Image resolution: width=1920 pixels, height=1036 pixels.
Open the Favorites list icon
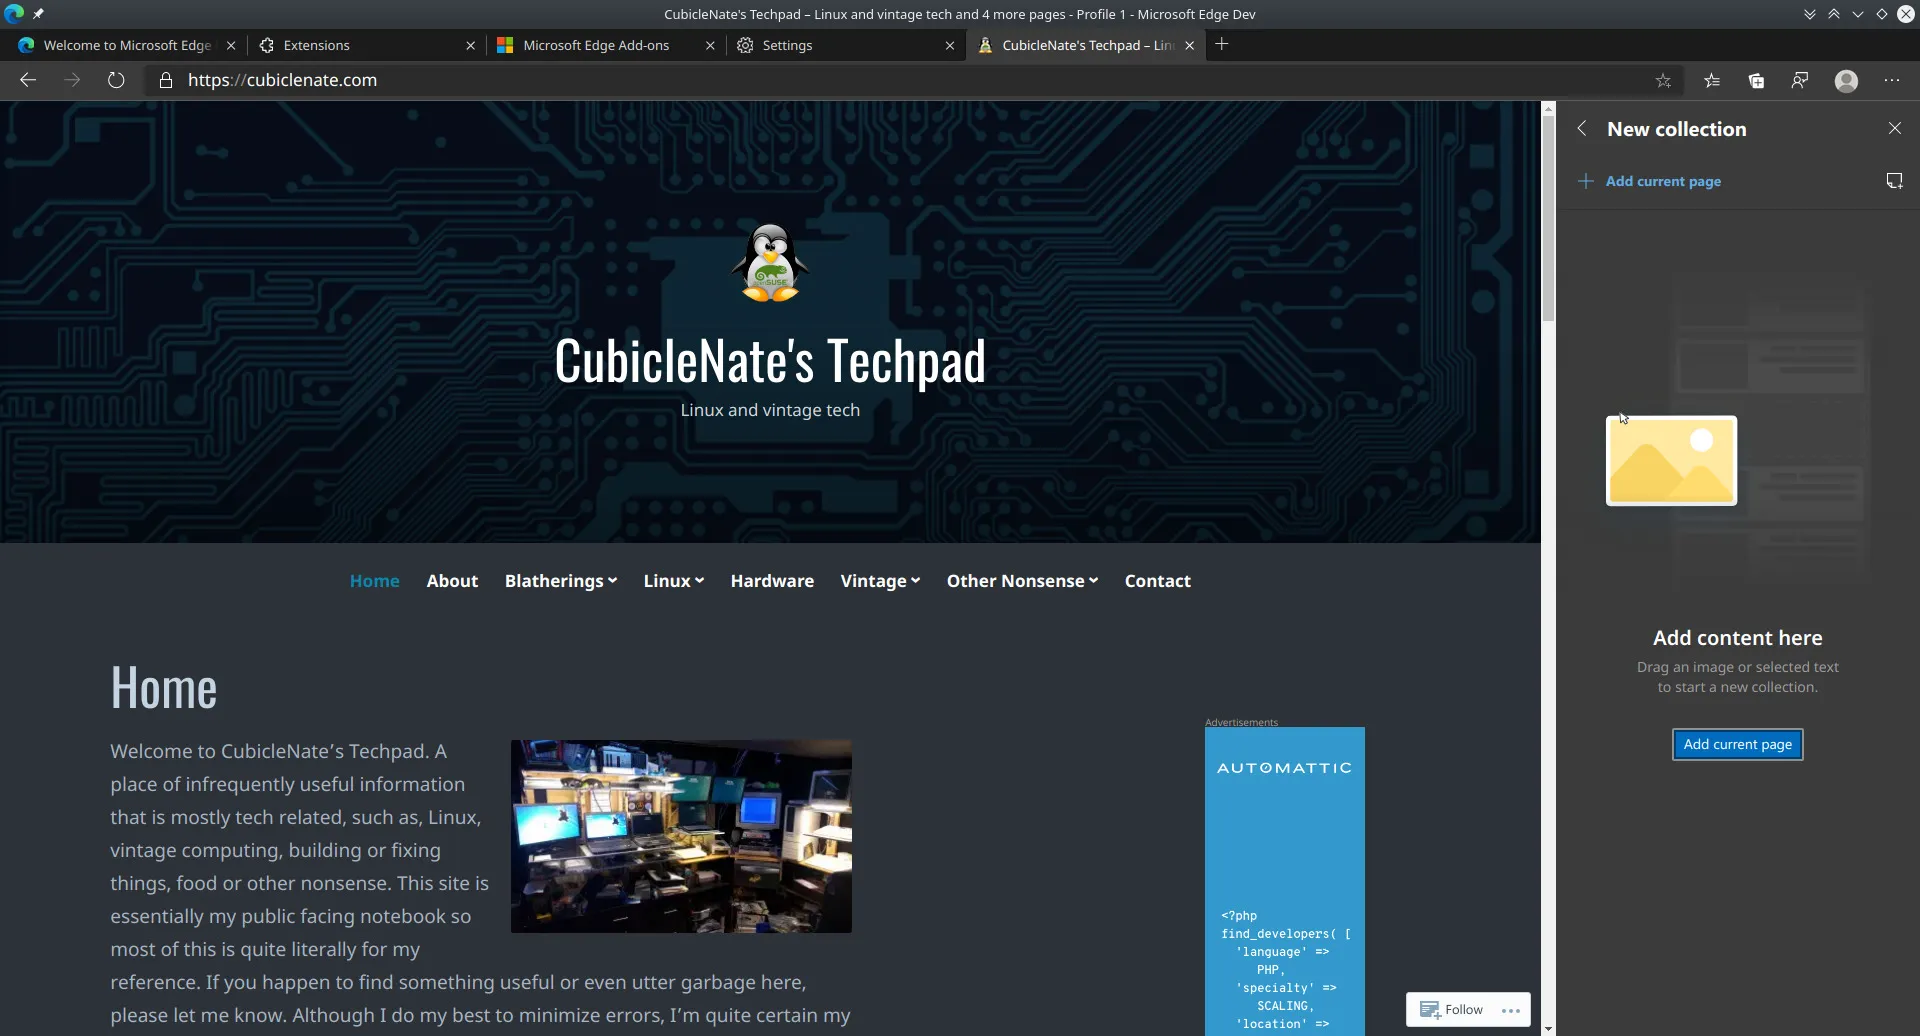click(1712, 81)
